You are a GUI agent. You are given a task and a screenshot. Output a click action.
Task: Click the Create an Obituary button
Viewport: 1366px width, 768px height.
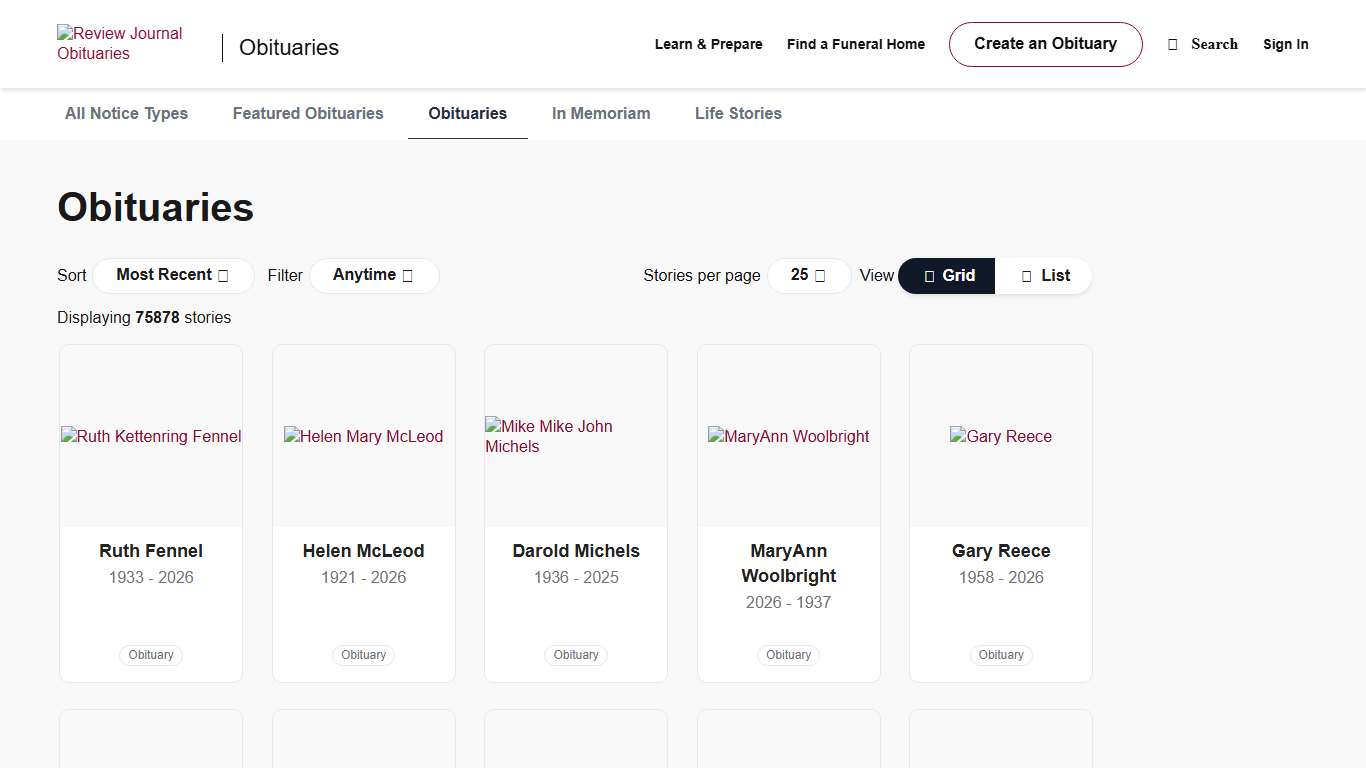(x=1045, y=44)
